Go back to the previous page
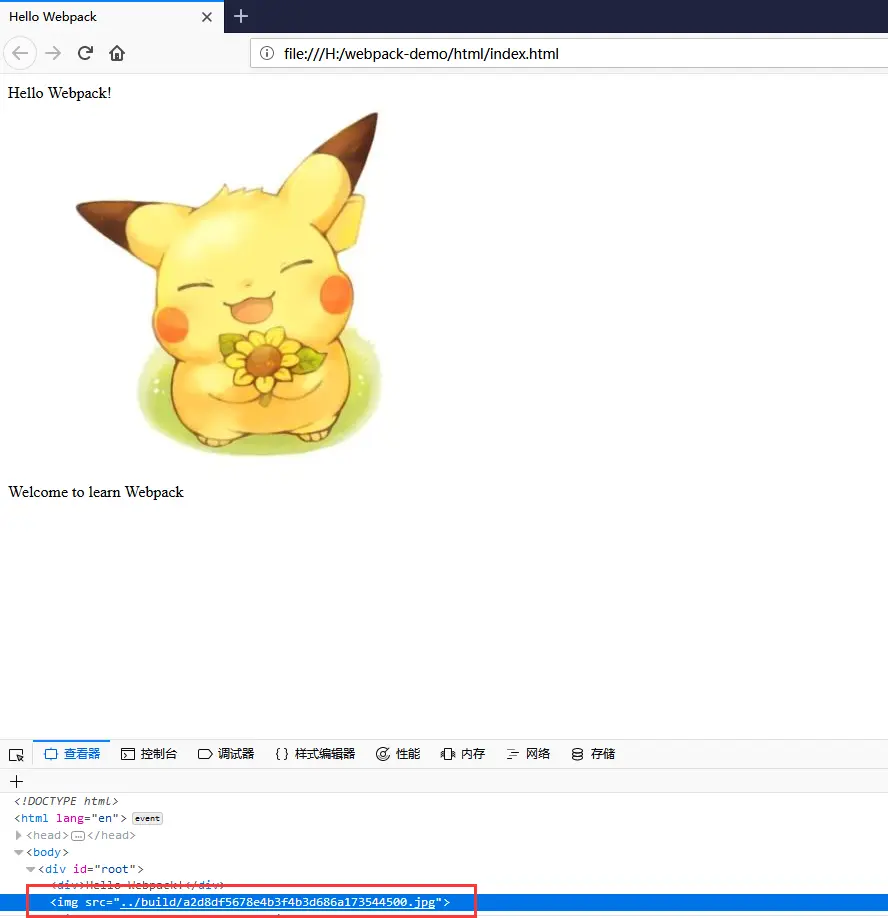The height and width of the screenshot is (918, 888). click(x=20, y=53)
